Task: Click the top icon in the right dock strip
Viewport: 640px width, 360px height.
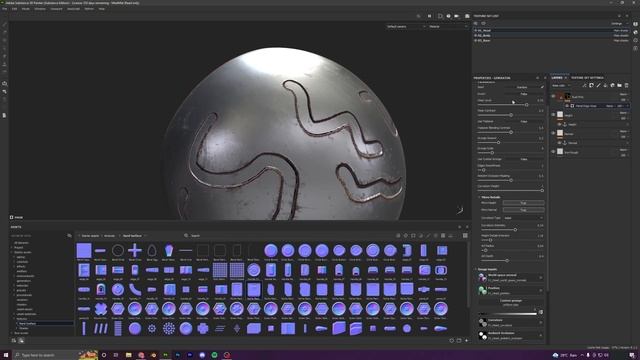Action: coord(636,24)
